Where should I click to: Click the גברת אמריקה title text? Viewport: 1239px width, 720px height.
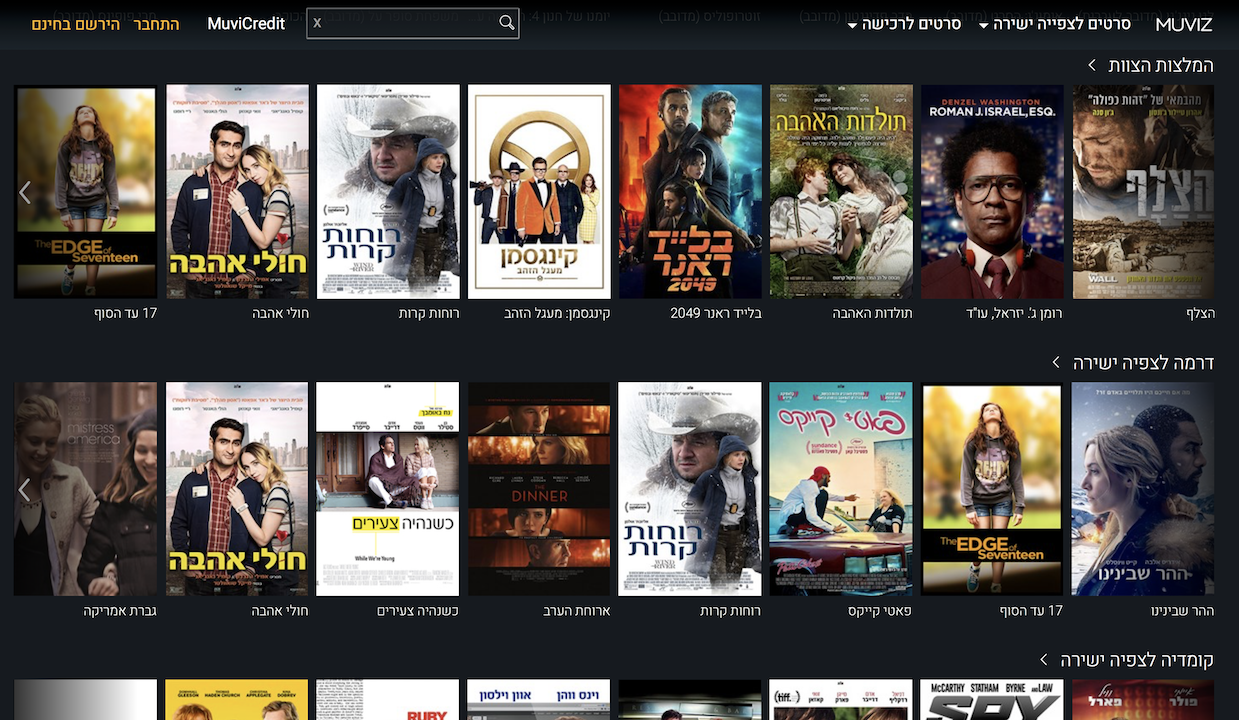coord(120,610)
